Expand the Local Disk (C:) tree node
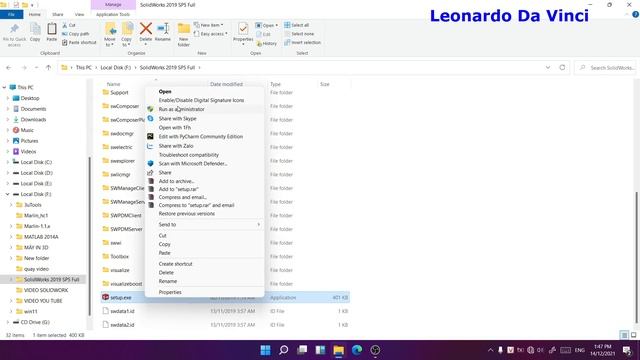The image size is (640, 360). [7, 162]
